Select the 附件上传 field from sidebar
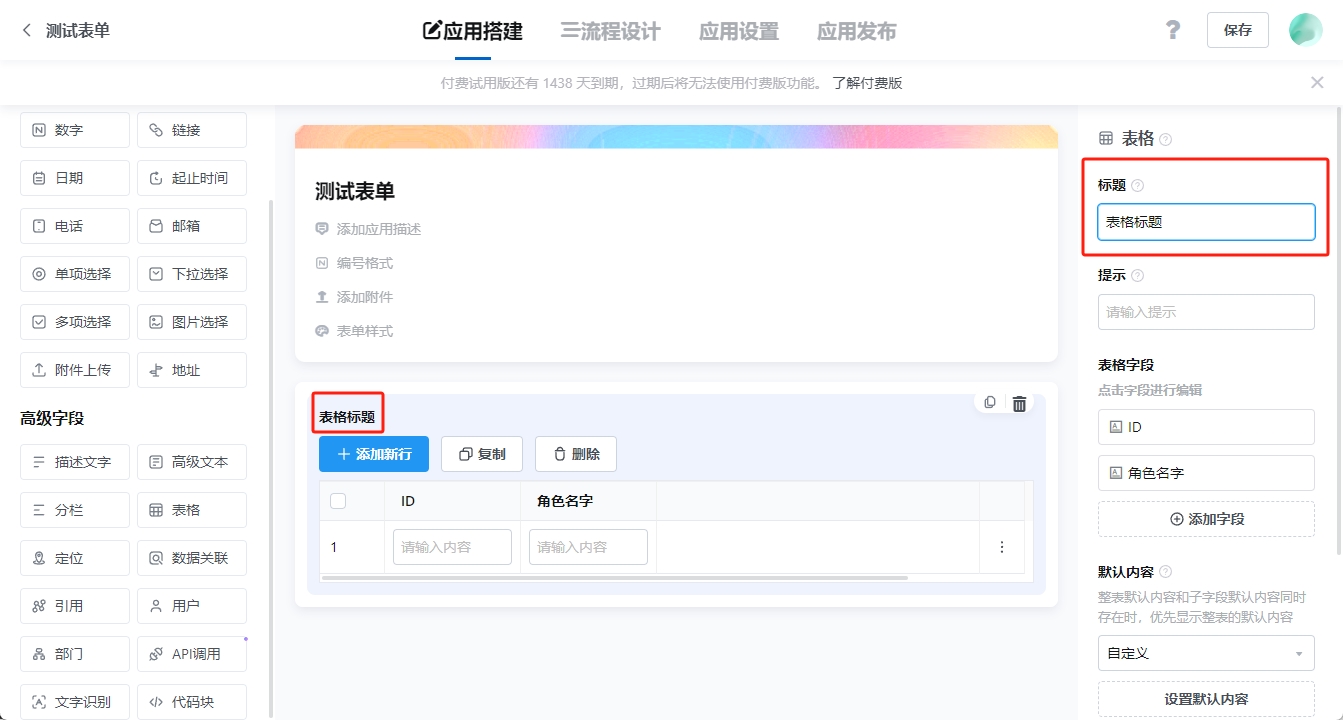Viewport: 1343px width, 720px height. (74, 369)
